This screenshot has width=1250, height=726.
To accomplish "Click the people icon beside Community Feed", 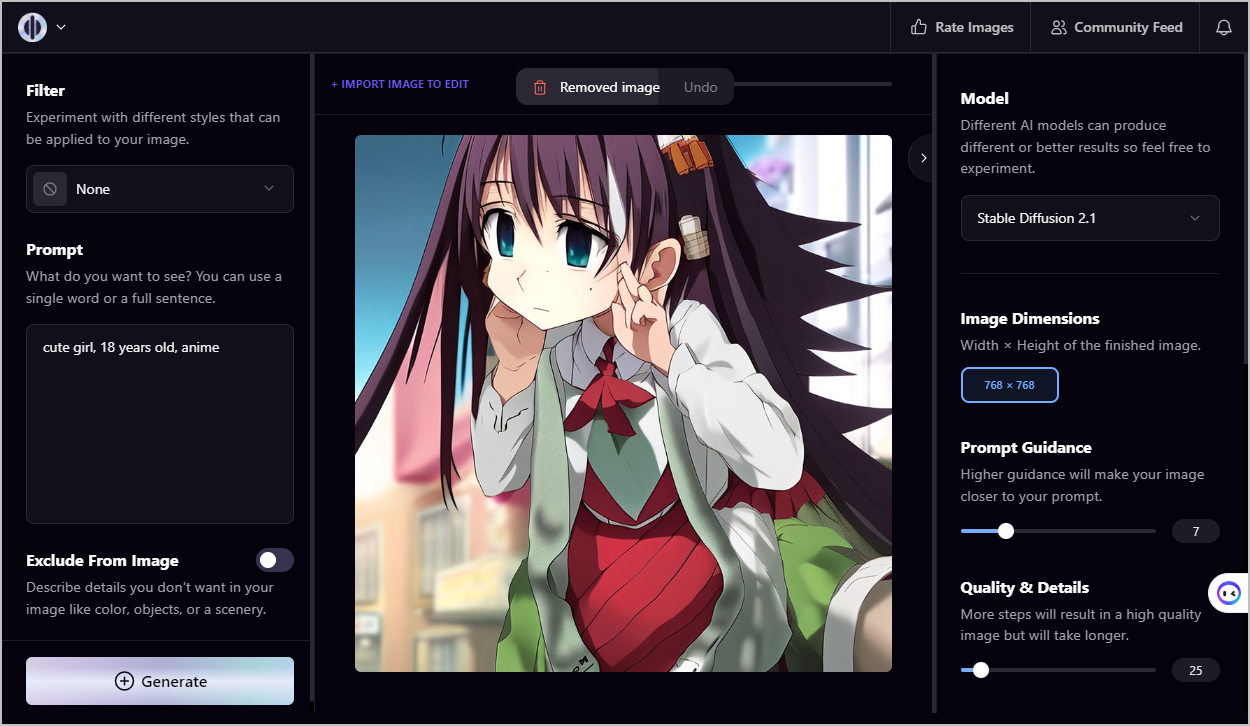I will click(1058, 27).
